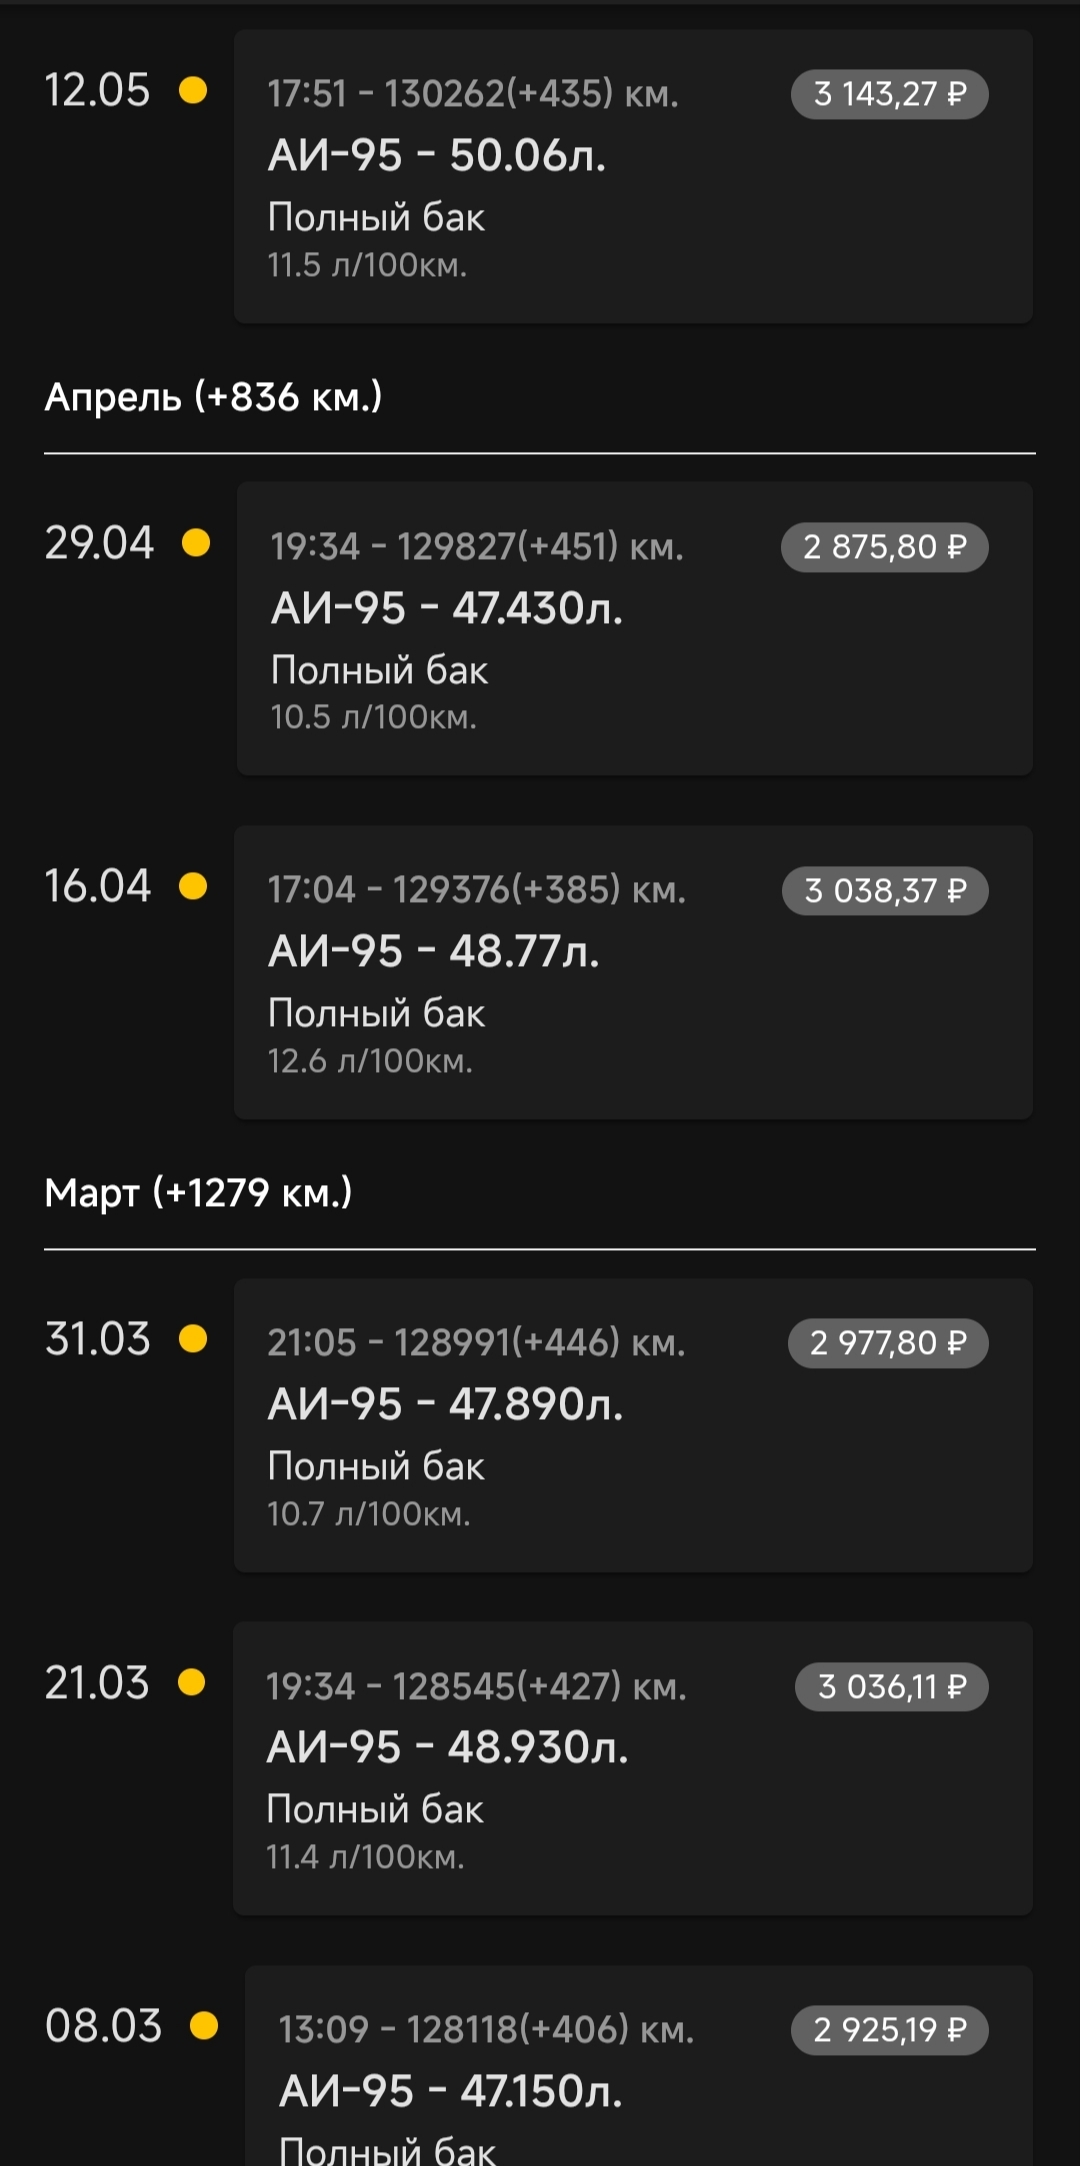Tap the 3 036,11 ₽ price badge

[891, 1686]
